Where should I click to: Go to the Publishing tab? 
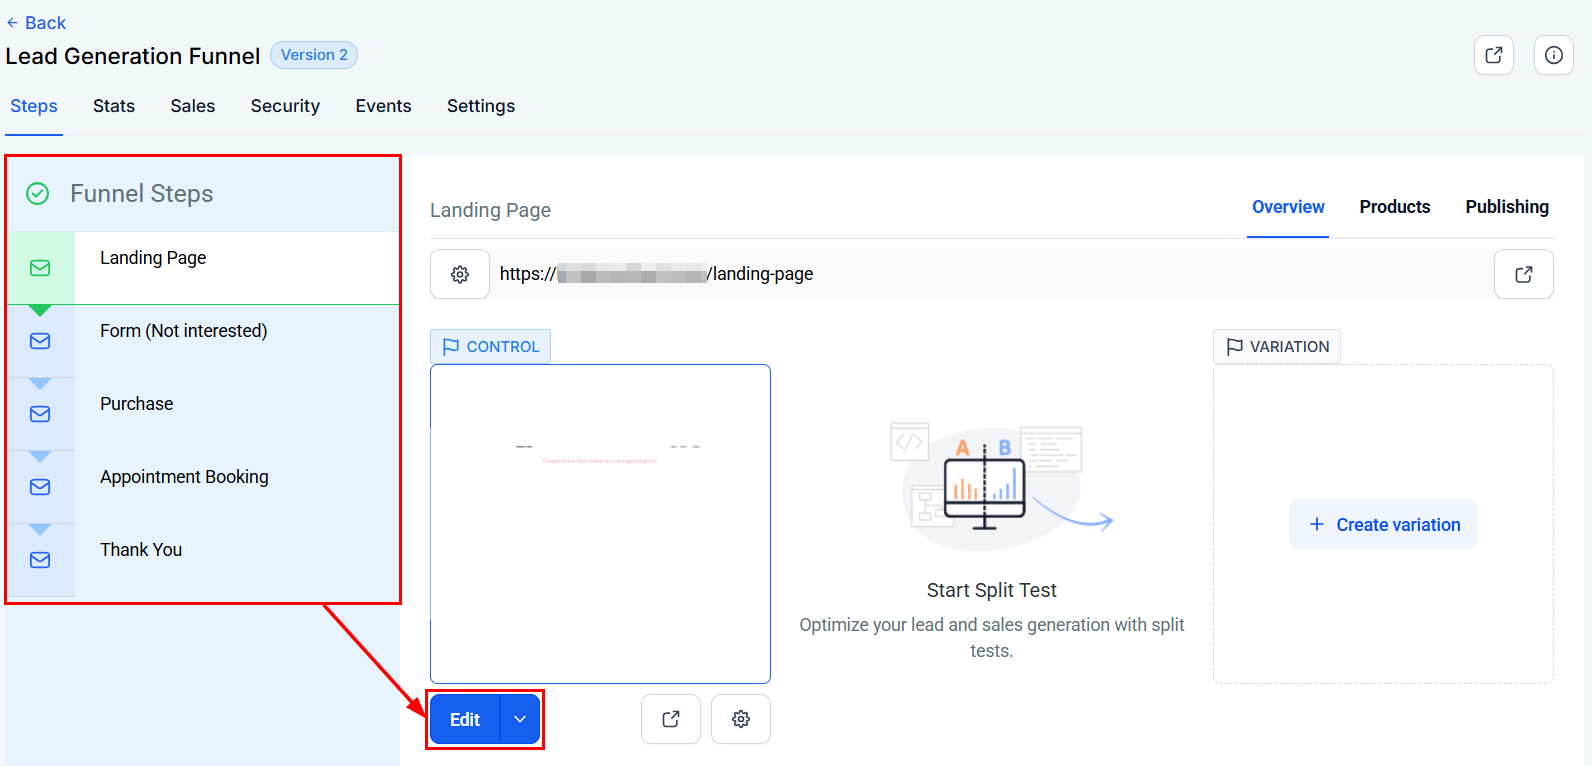point(1506,207)
